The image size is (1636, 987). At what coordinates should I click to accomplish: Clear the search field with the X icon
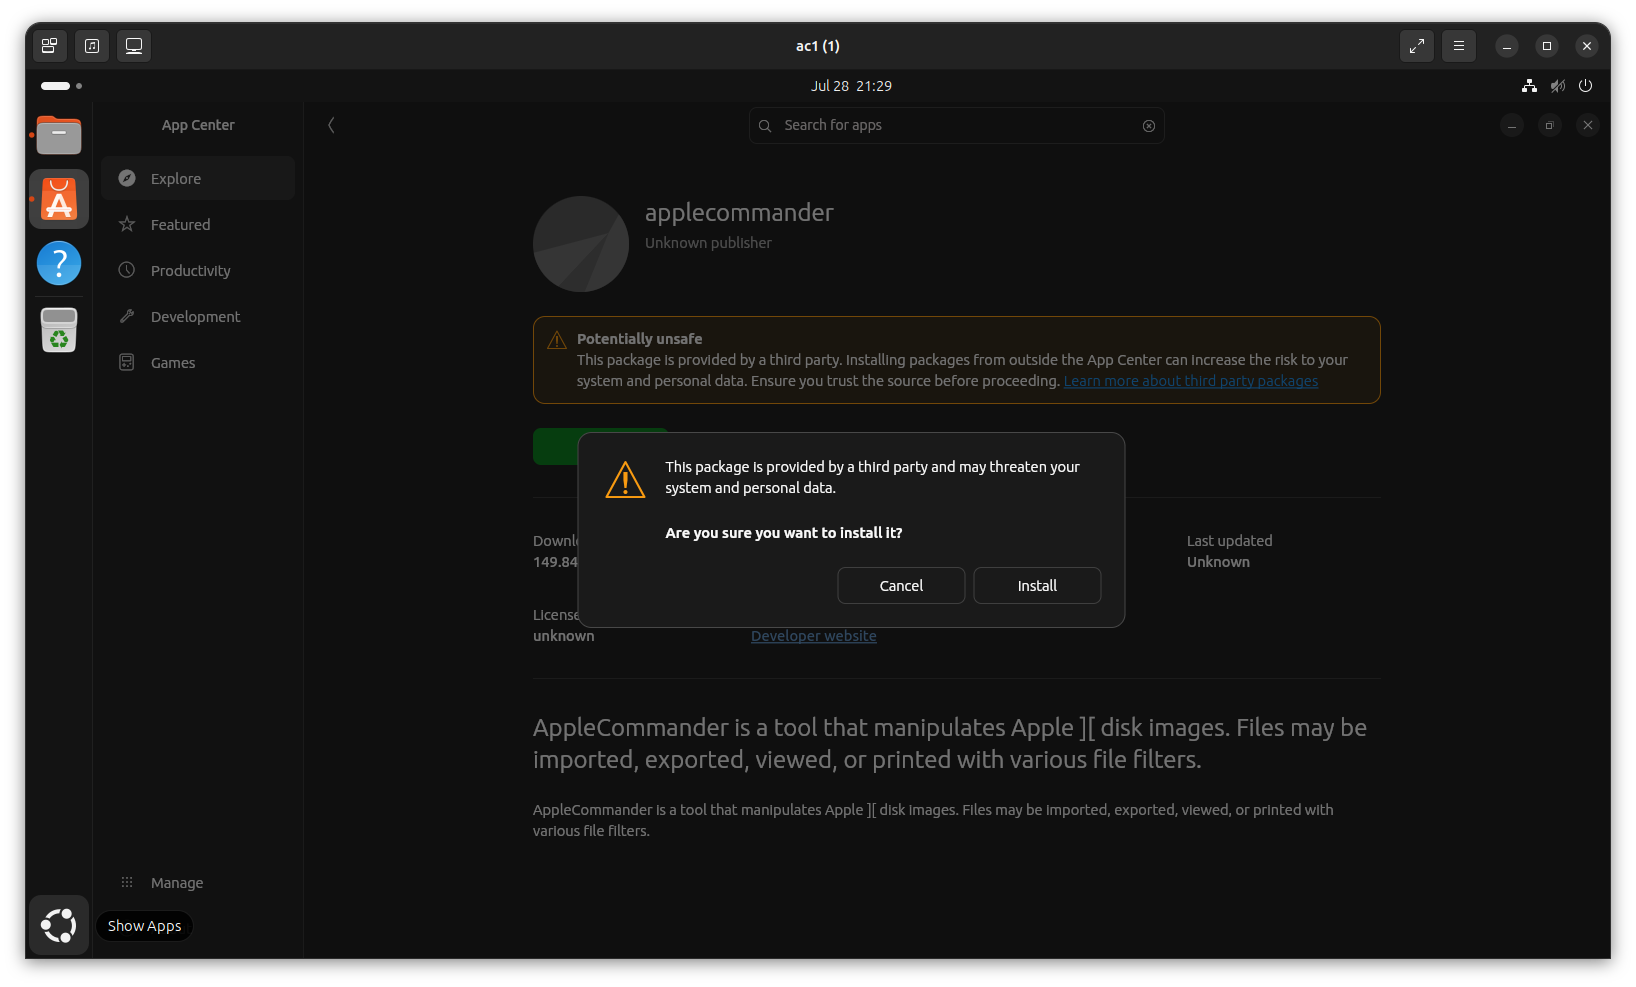pyautogui.click(x=1149, y=126)
